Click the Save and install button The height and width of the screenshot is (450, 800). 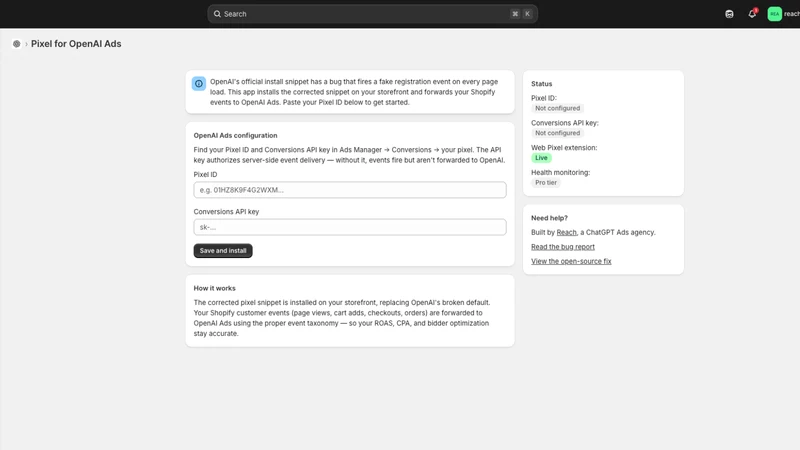[223, 251]
